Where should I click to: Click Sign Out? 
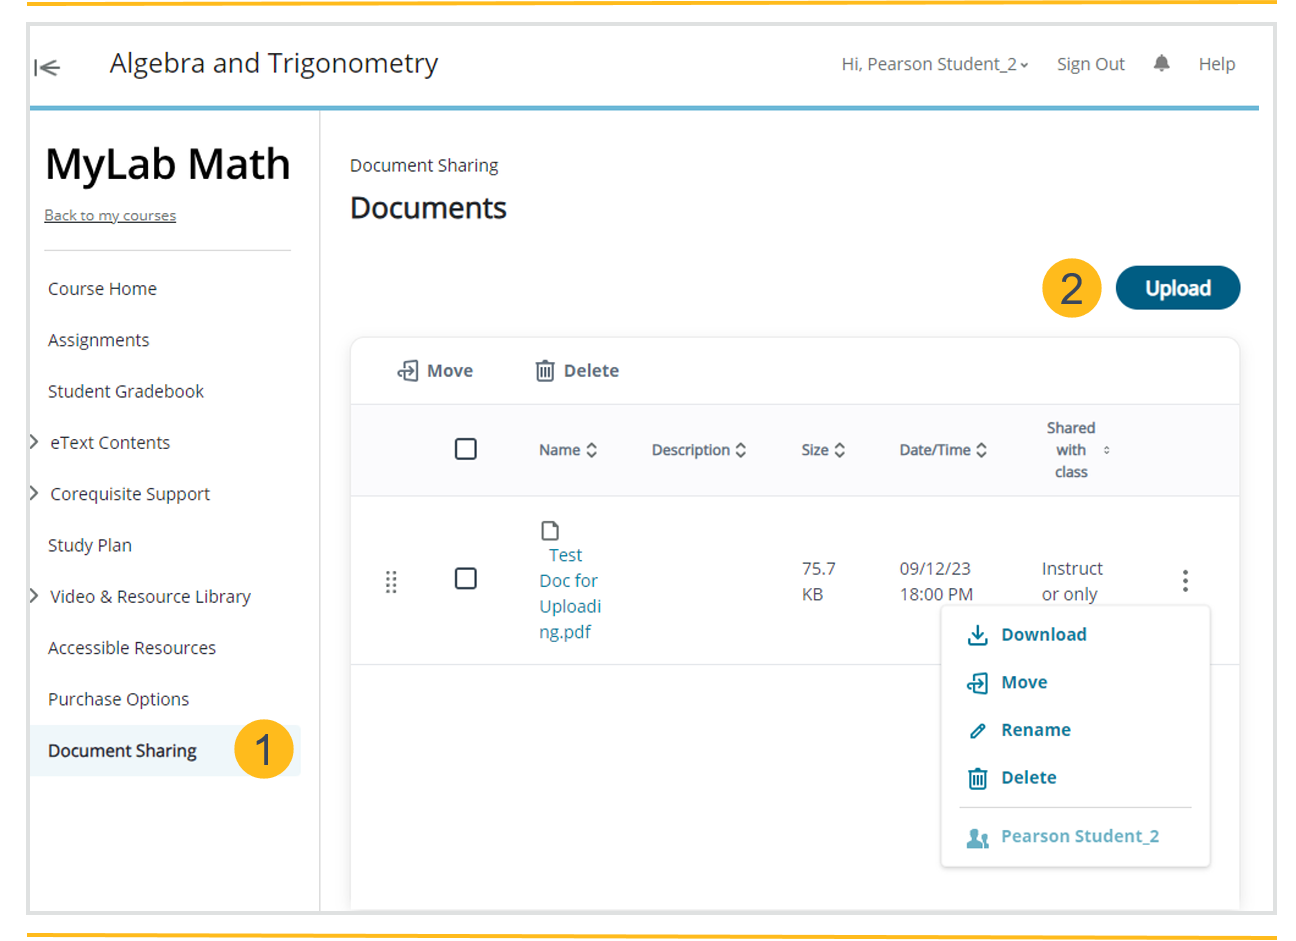point(1091,64)
